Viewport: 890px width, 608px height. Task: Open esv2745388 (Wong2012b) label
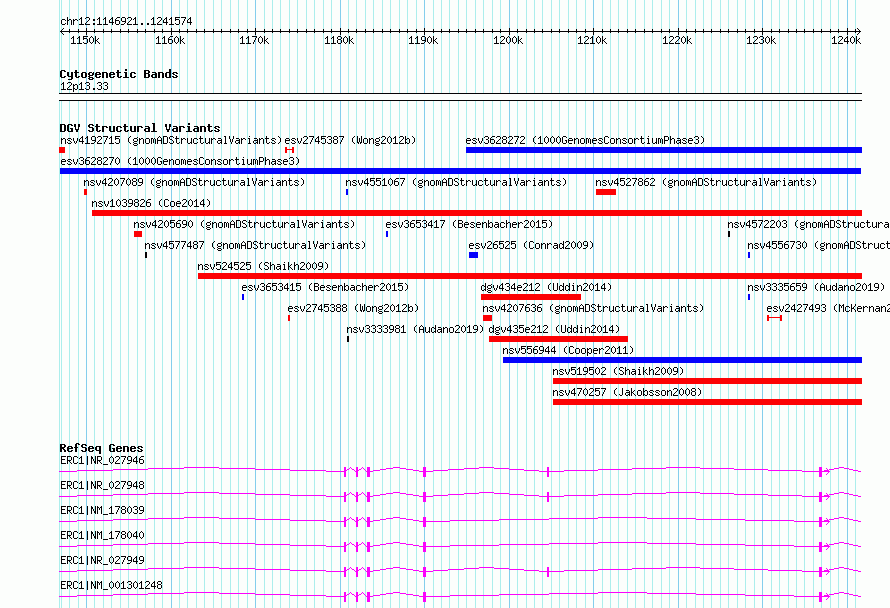point(353,308)
